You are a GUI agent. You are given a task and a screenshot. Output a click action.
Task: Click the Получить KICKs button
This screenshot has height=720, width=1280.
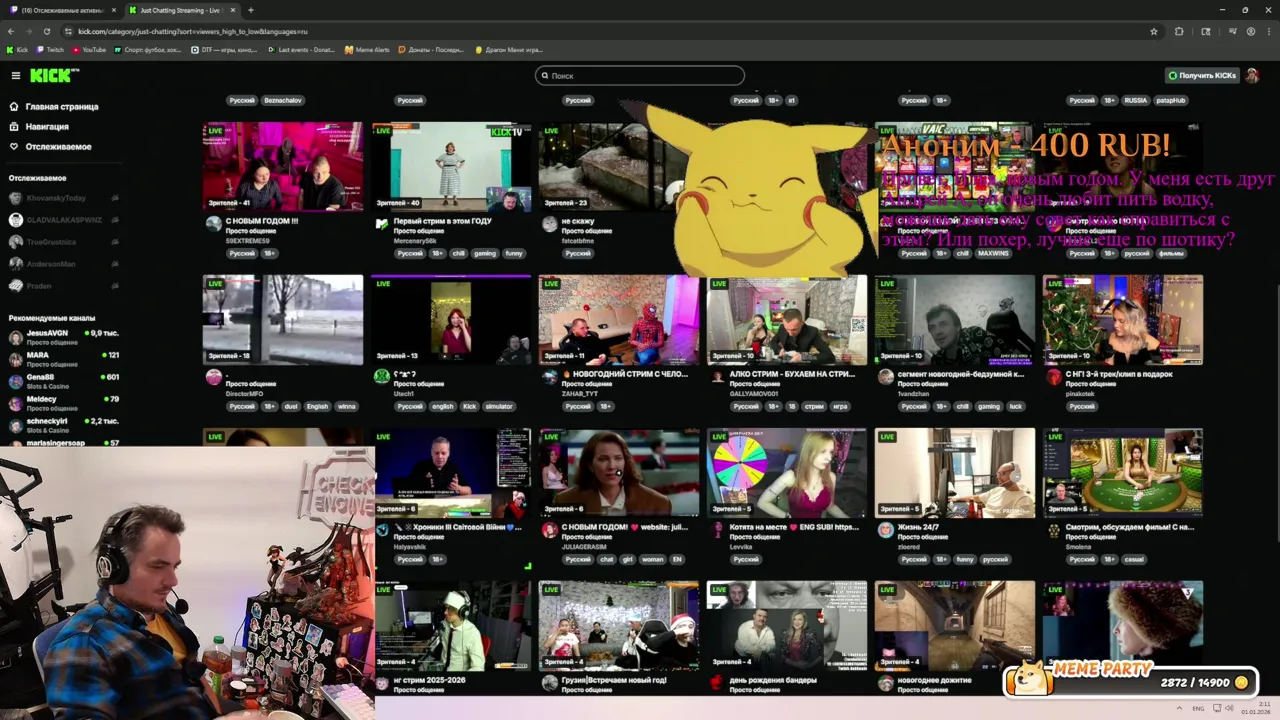coord(1202,76)
